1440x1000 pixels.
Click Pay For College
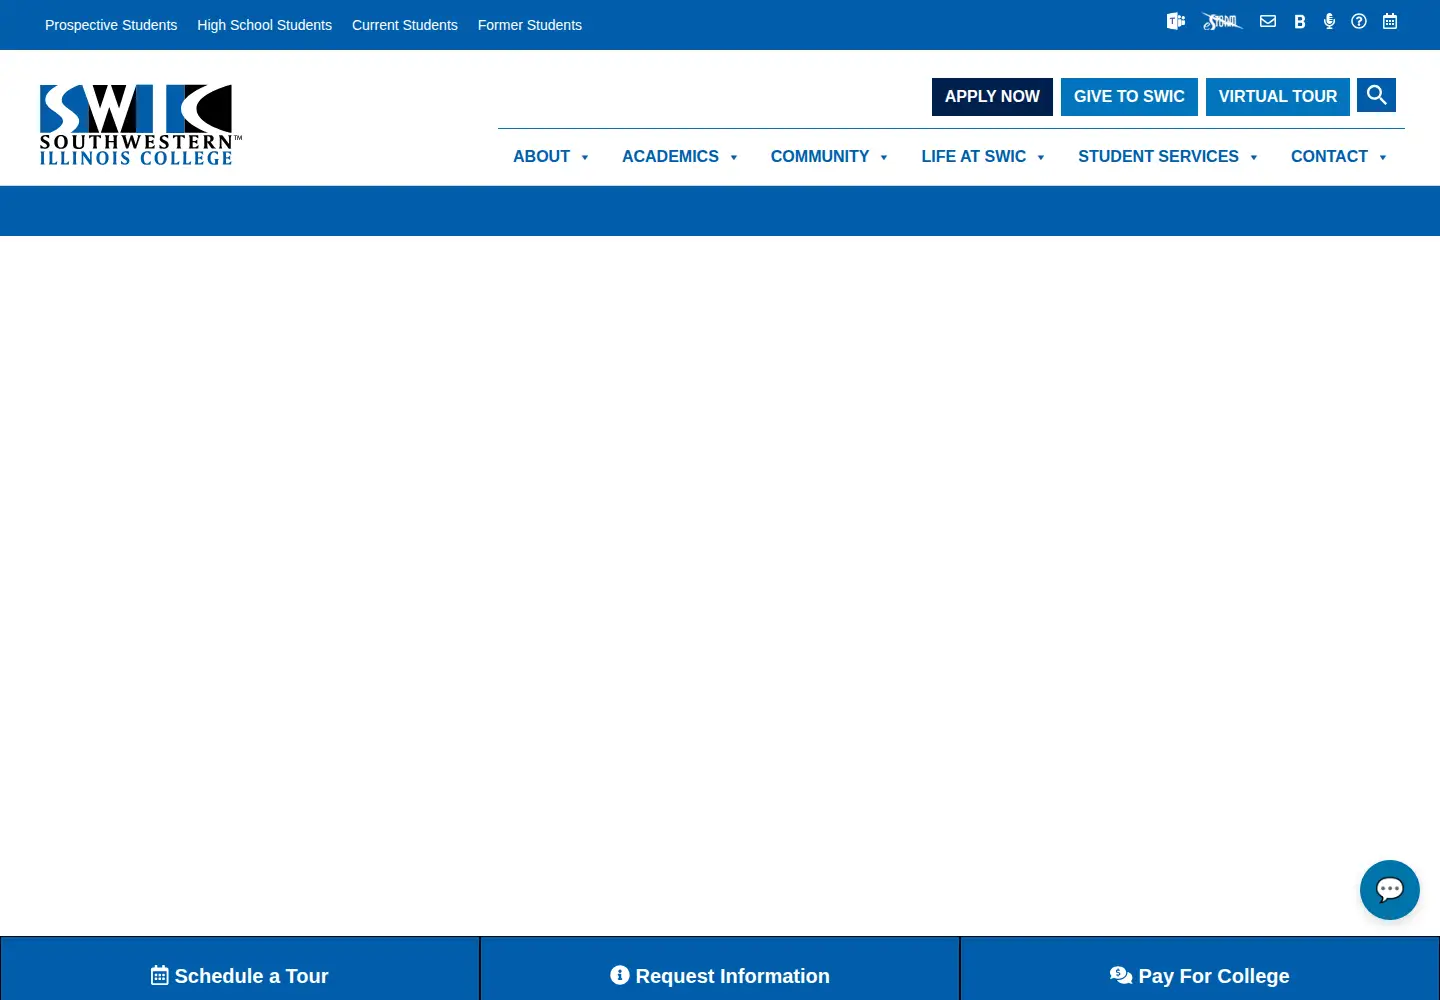pyautogui.click(x=1200, y=975)
